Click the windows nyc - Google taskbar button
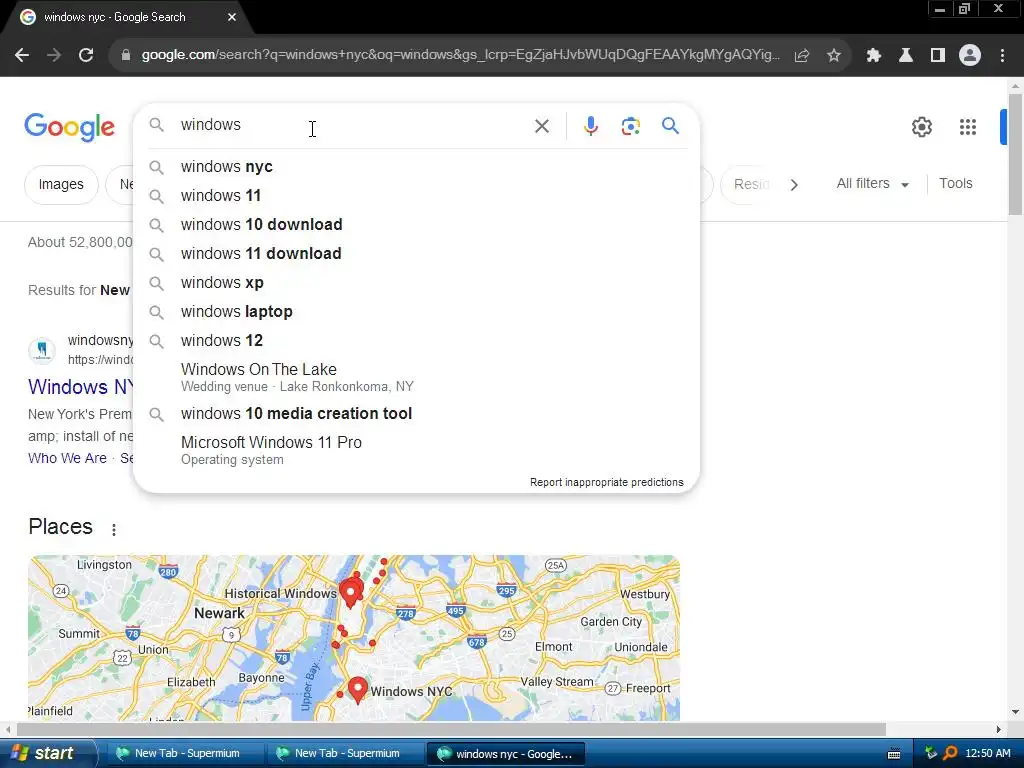Viewport: 1024px width, 768px height. (x=505, y=754)
